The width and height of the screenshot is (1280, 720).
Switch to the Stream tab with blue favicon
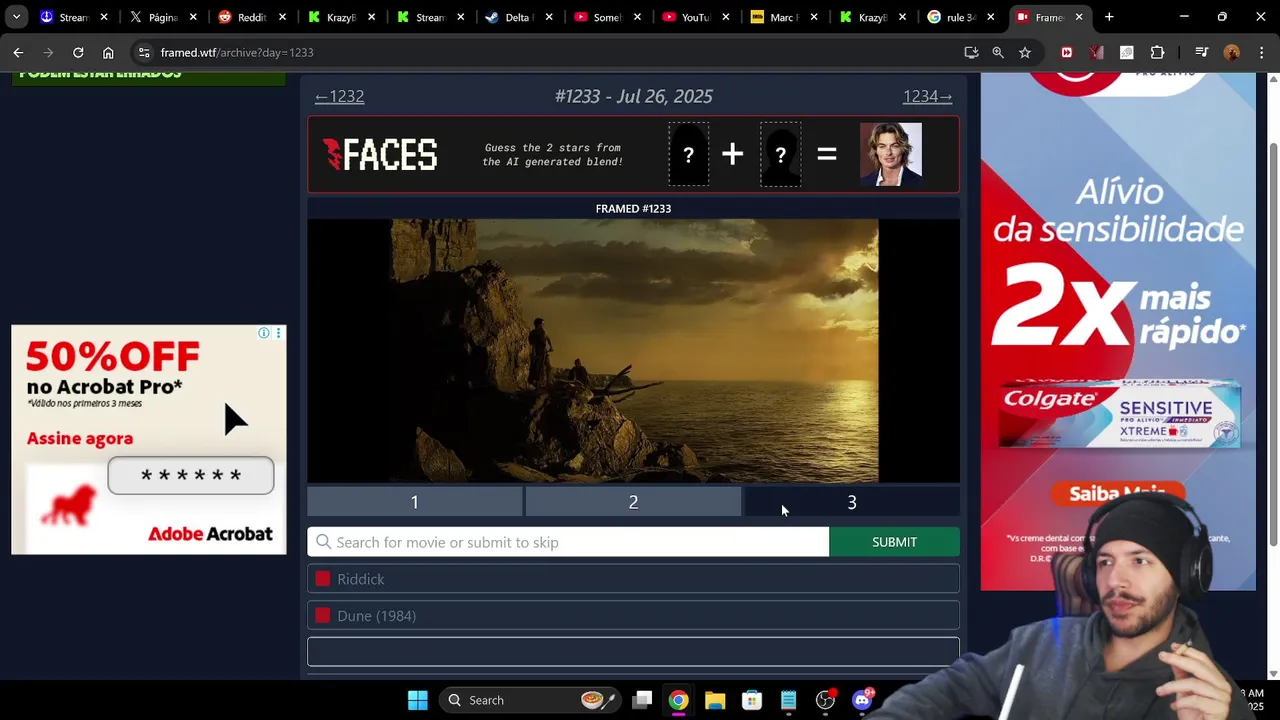[x=73, y=17]
